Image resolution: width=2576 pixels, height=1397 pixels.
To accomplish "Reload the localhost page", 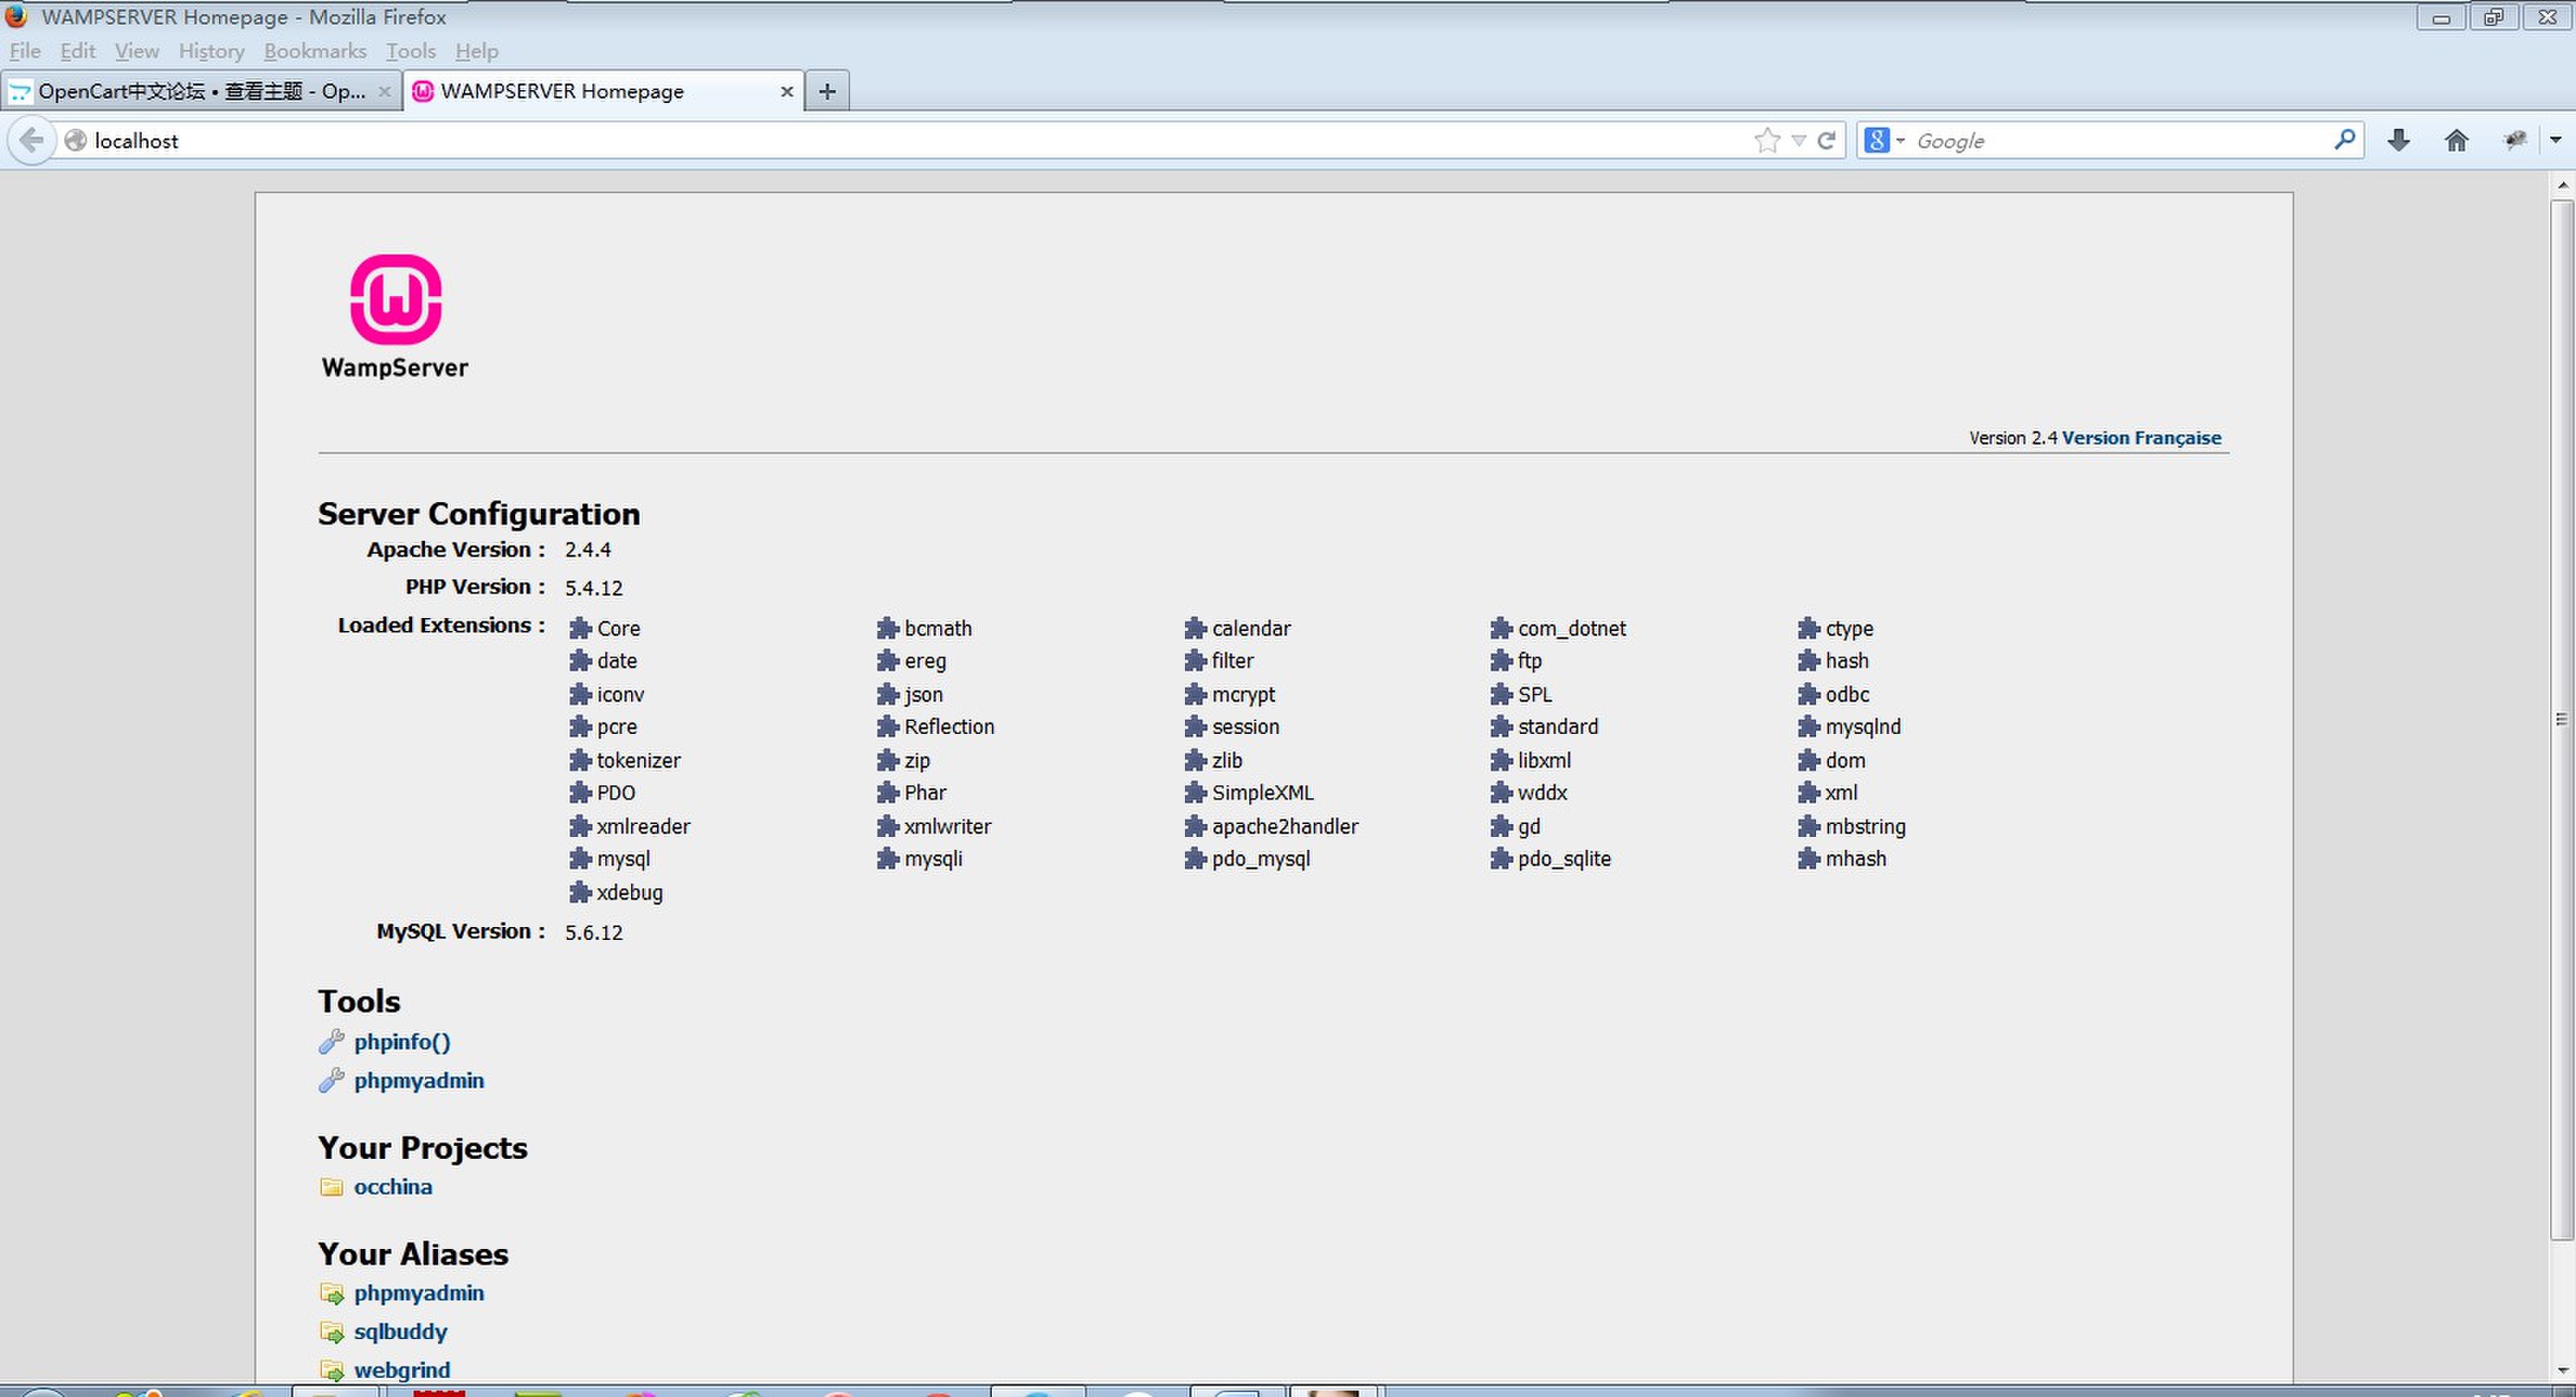I will (x=1826, y=140).
